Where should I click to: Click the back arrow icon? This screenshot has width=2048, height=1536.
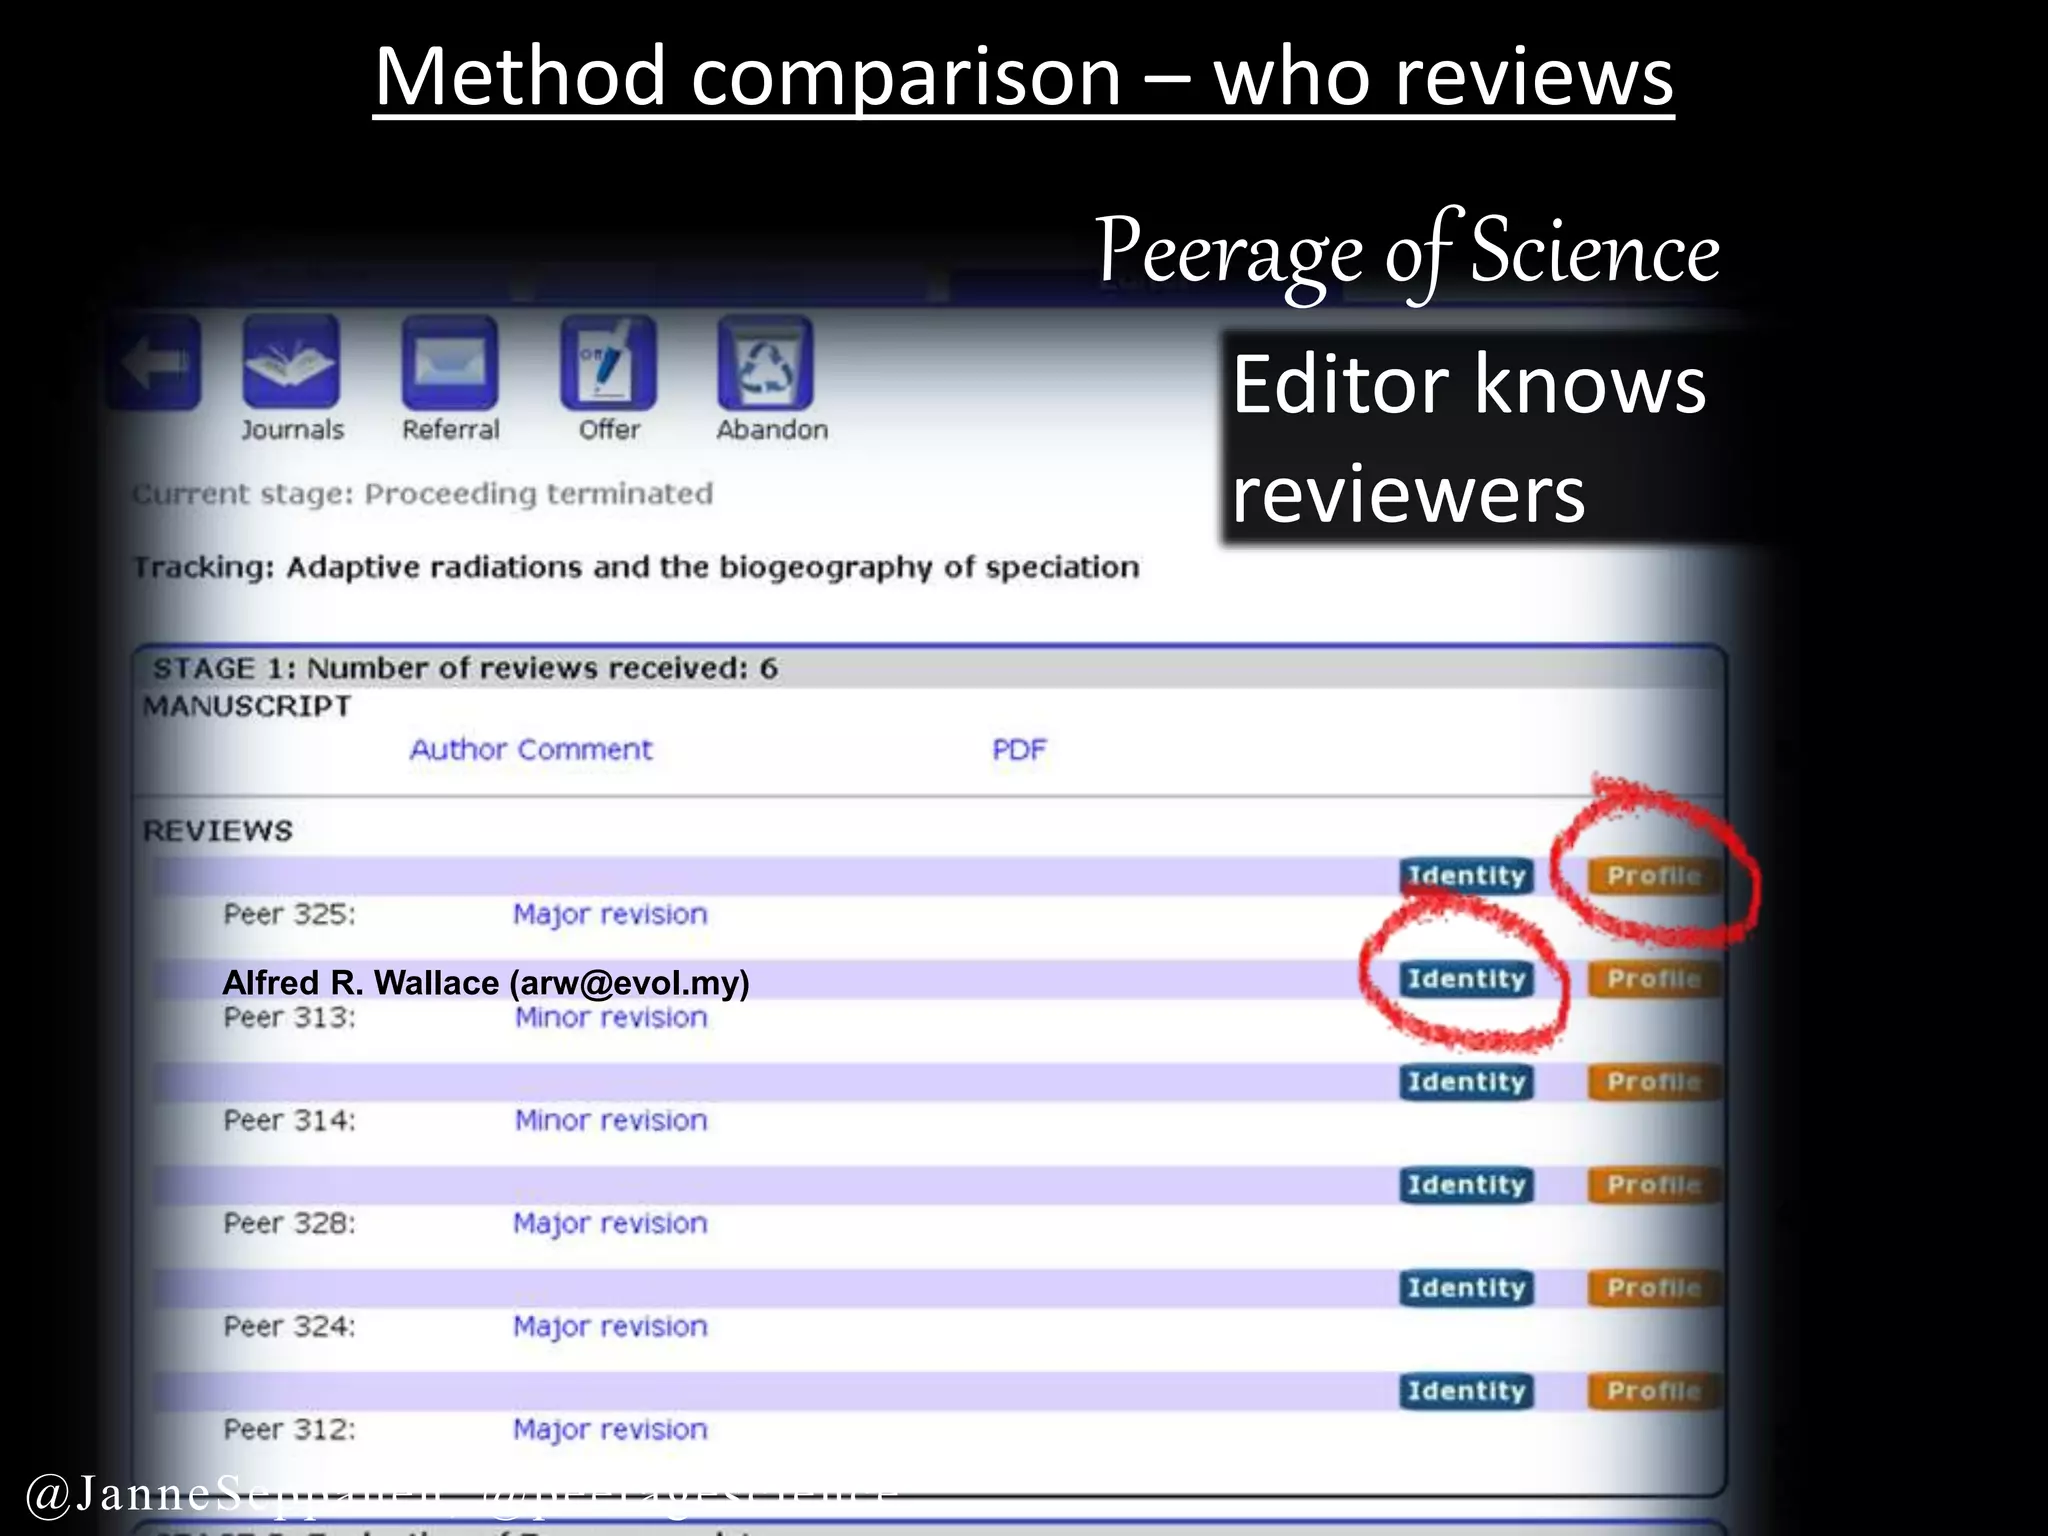point(155,363)
